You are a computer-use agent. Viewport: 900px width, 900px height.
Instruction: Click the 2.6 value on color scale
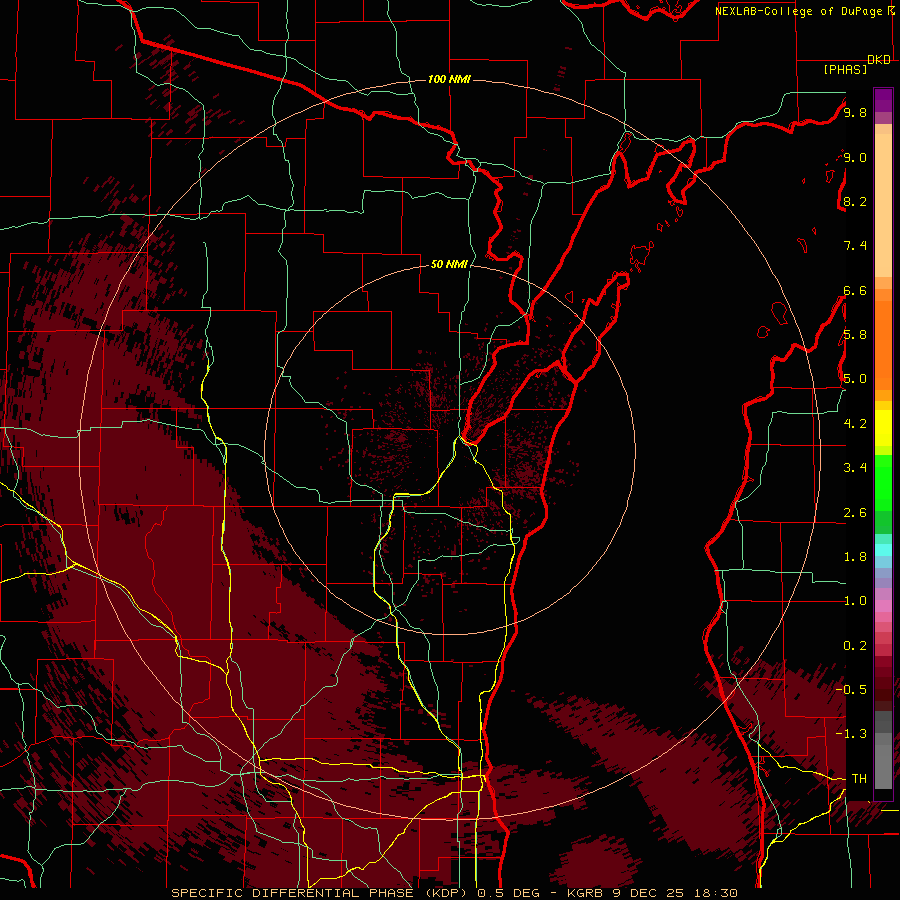coord(855,513)
